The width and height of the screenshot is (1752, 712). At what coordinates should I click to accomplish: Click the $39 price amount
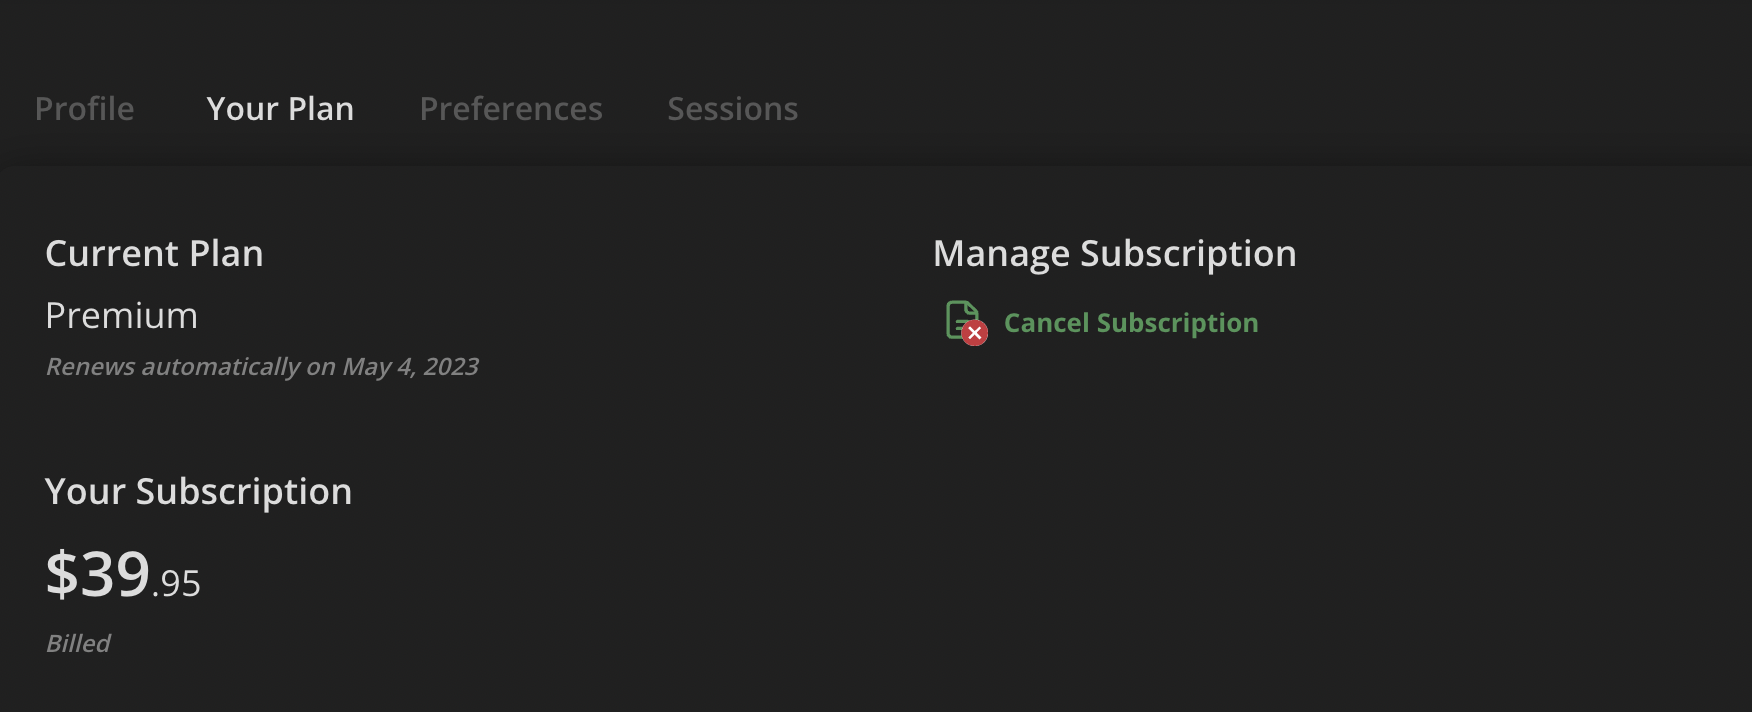pyautogui.click(x=98, y=574)
